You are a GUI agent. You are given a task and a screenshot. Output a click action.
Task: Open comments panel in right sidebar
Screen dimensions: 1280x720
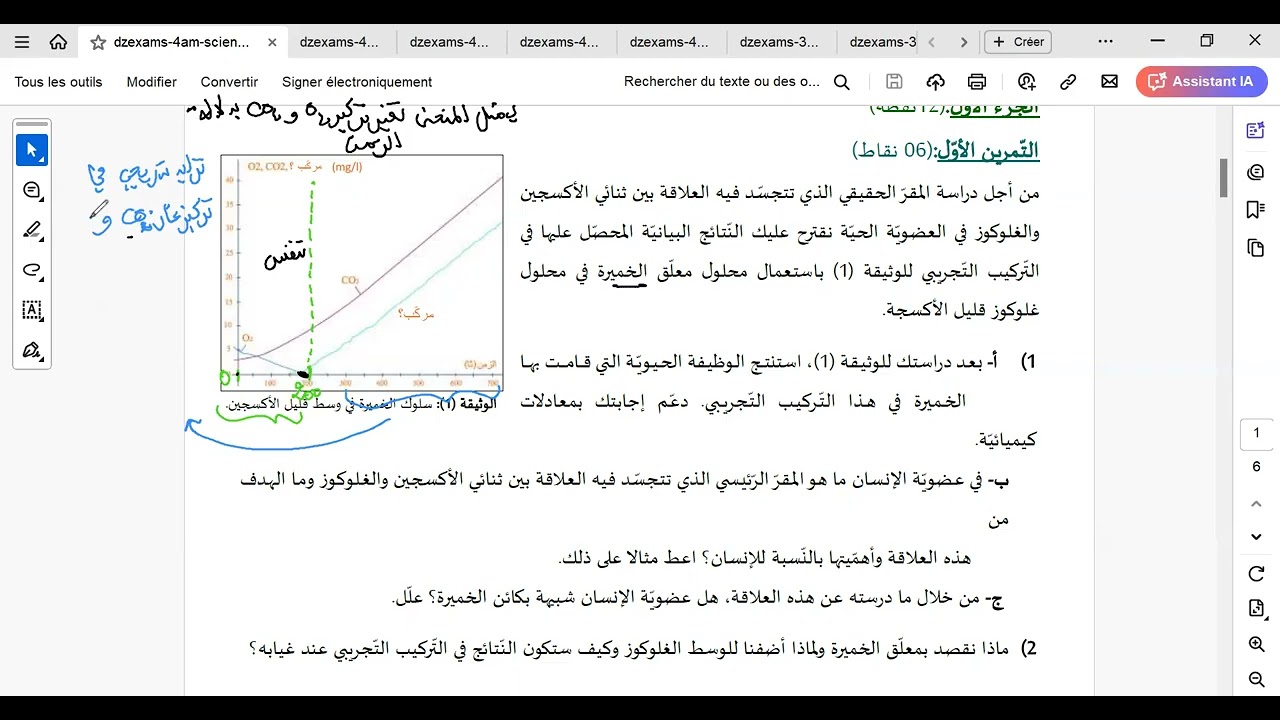tap(1257, 172)
